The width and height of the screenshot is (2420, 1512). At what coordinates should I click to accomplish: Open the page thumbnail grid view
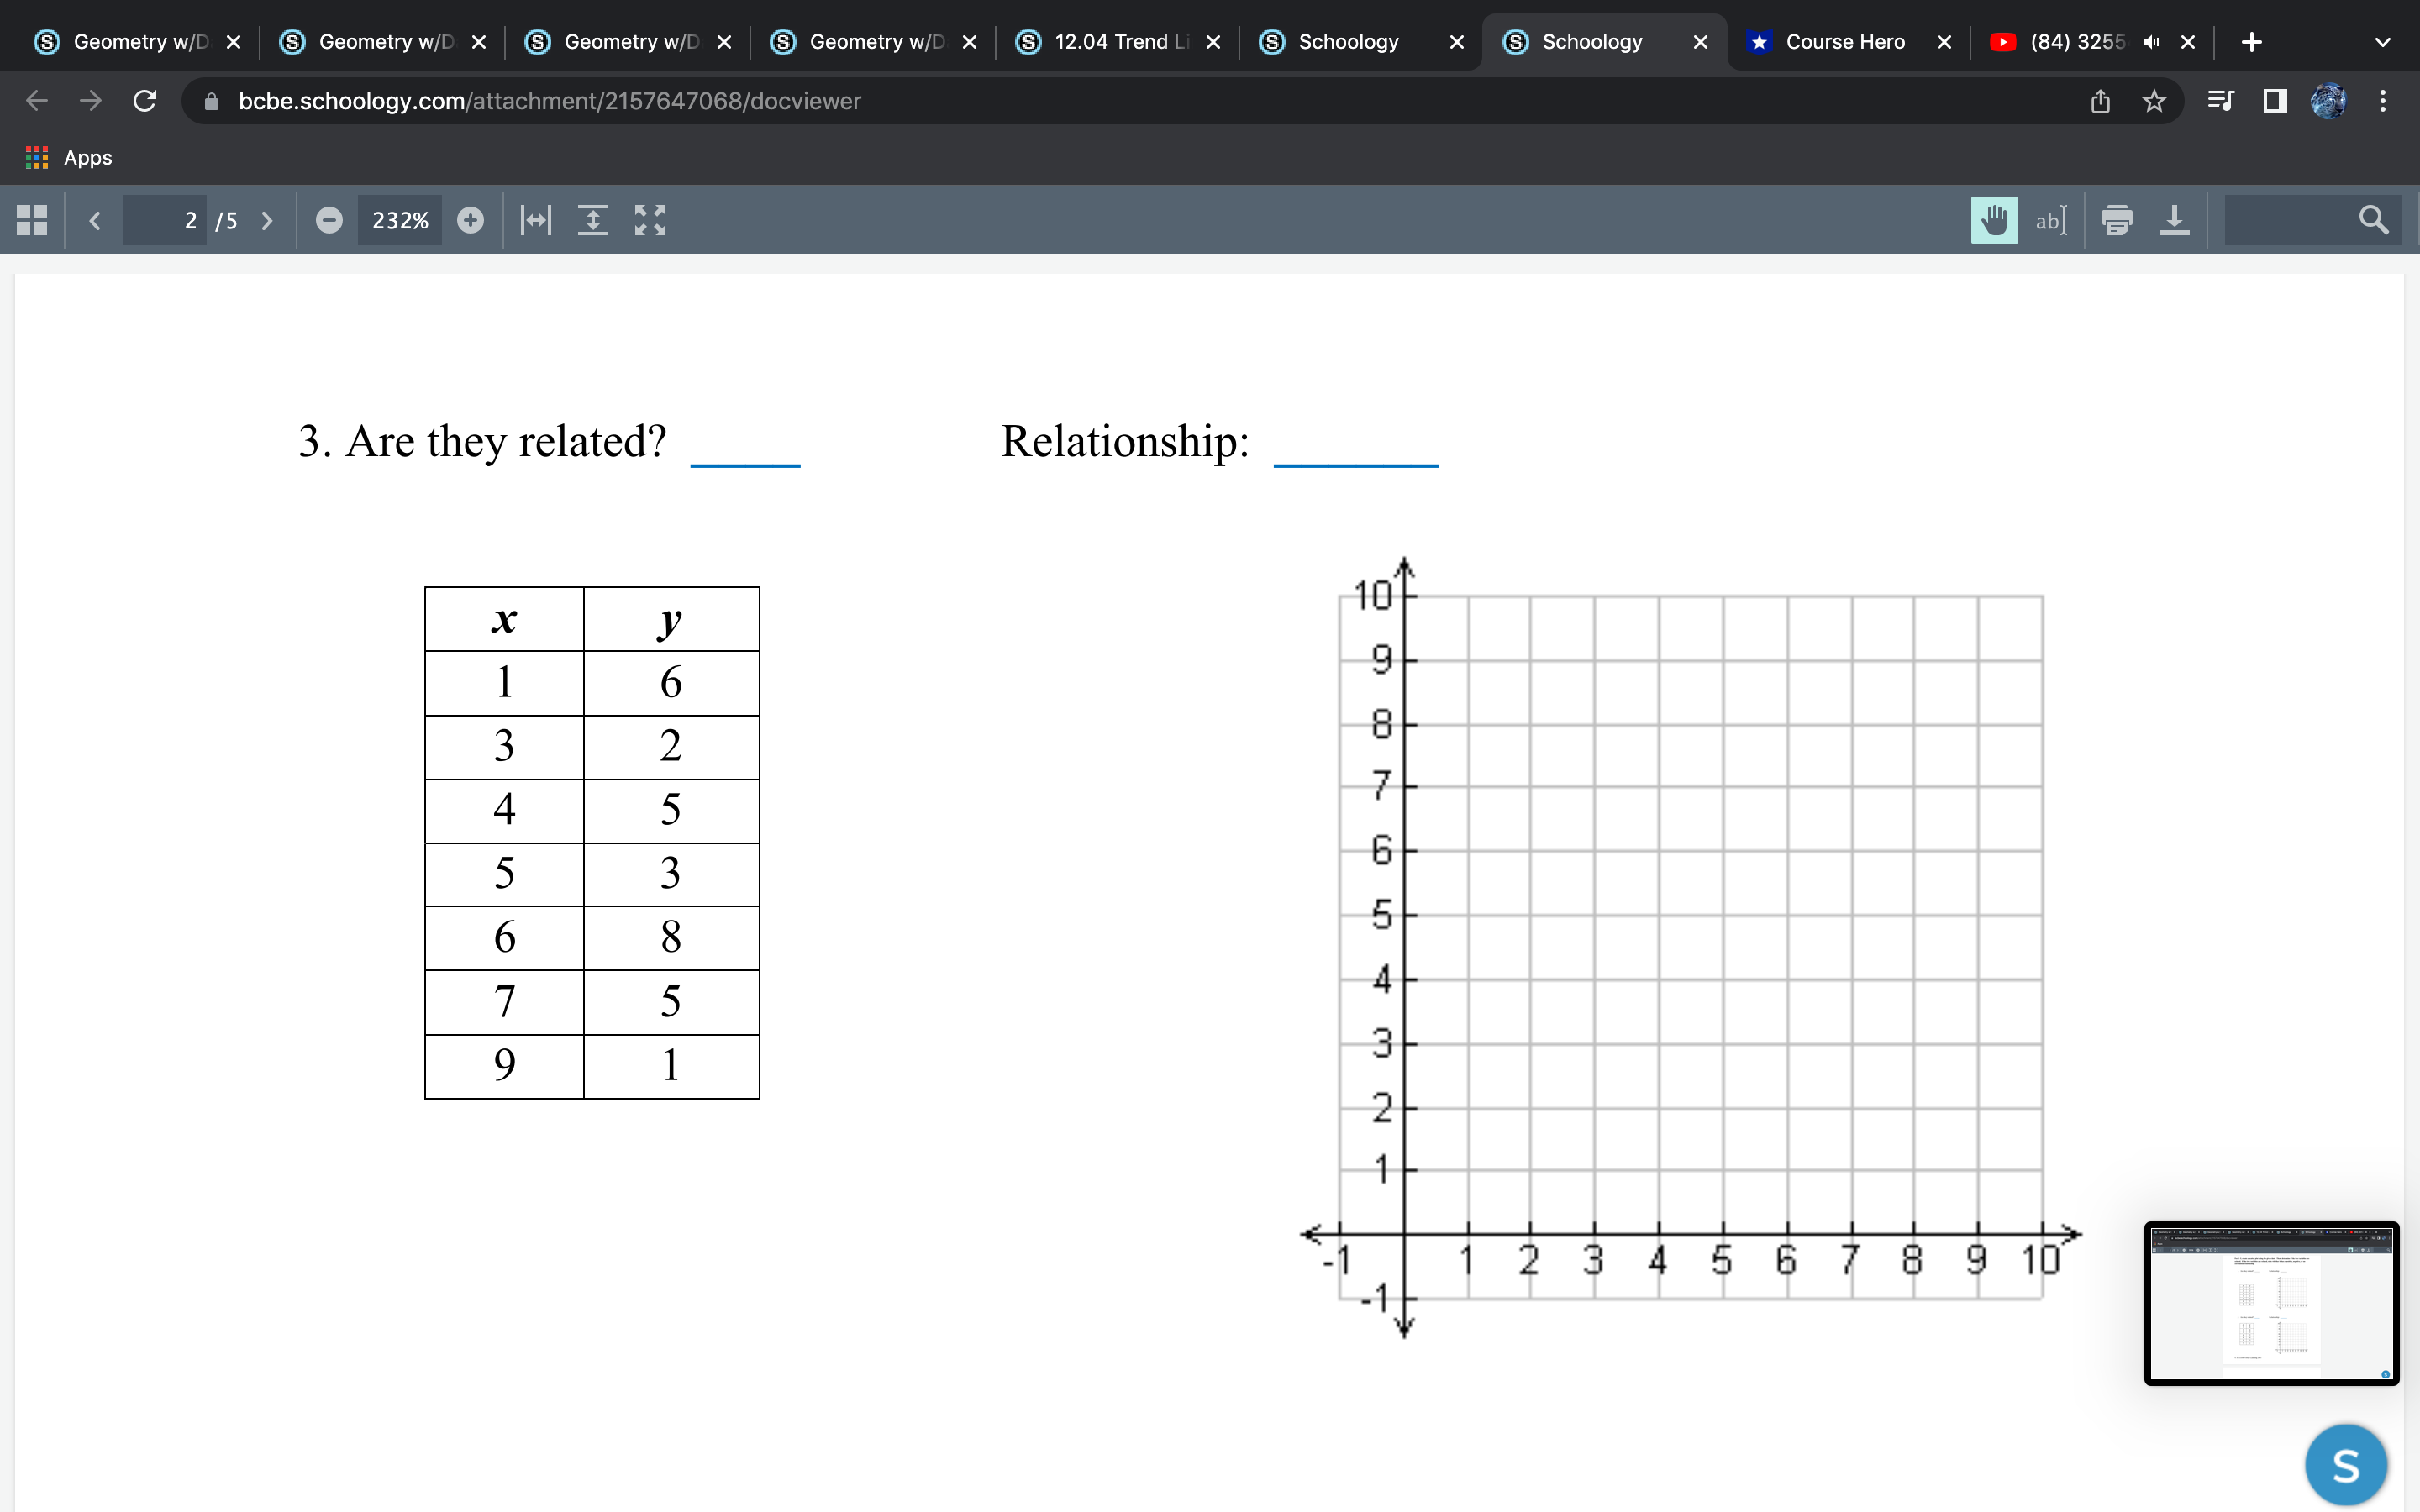pos(30,219)
